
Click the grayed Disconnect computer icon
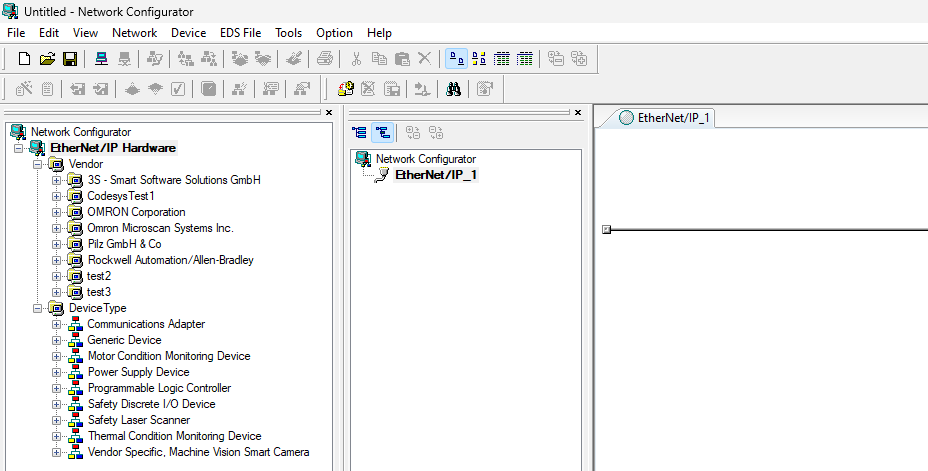pyautogui.click(x=124, y=59)
